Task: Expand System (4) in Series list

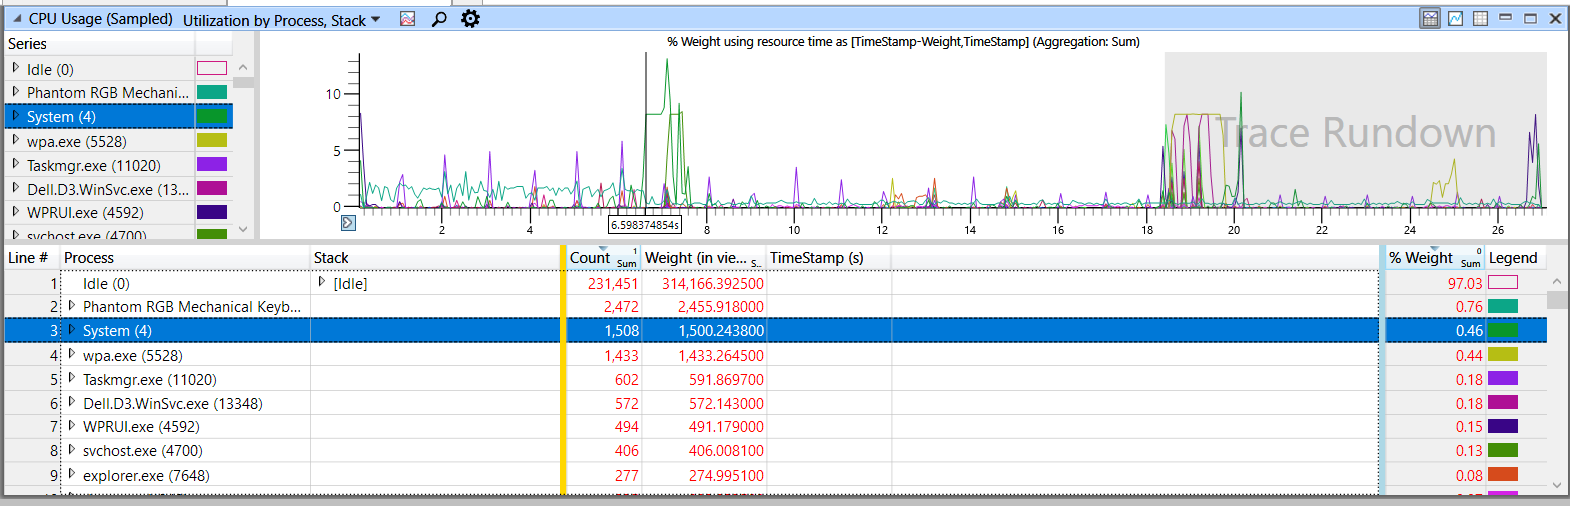Action: [x=16, y=115]
